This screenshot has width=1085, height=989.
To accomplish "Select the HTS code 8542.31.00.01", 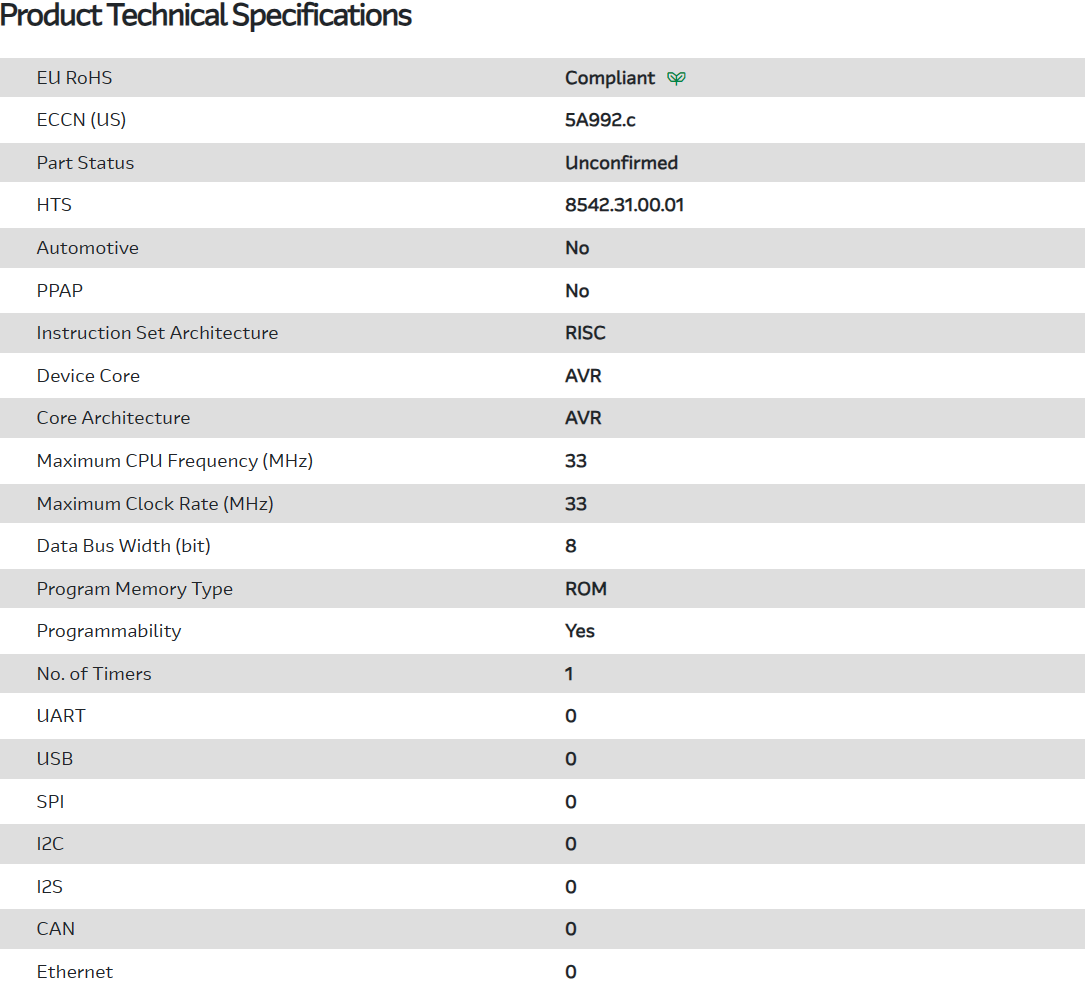I will tap(624, 205).
